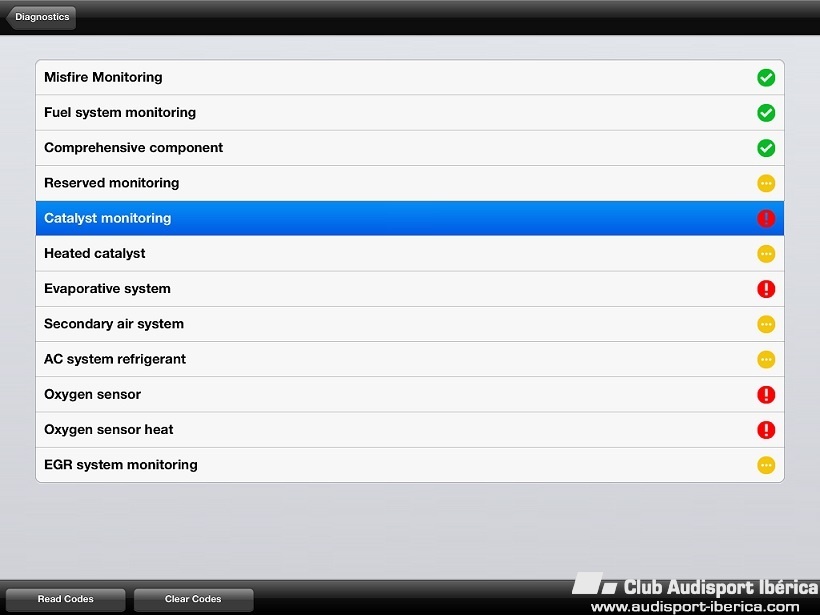Select the Evaporative system row
The image size is (820, 615).
409,289
